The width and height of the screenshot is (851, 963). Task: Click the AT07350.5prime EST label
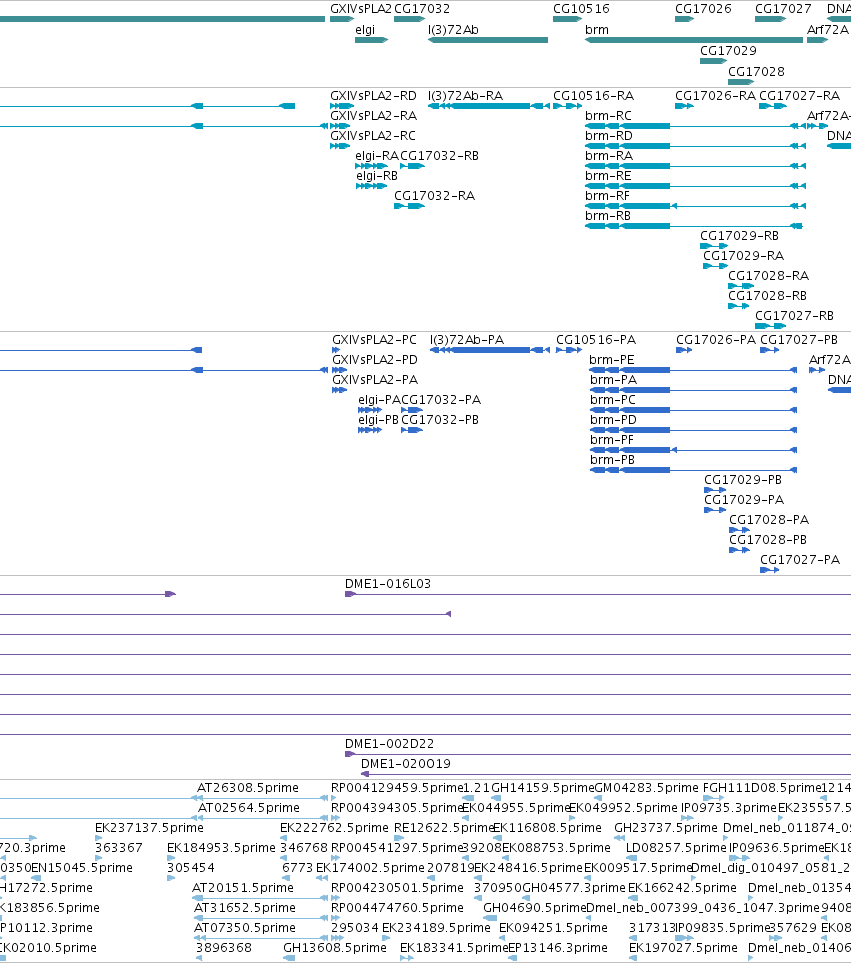(245, 928)
